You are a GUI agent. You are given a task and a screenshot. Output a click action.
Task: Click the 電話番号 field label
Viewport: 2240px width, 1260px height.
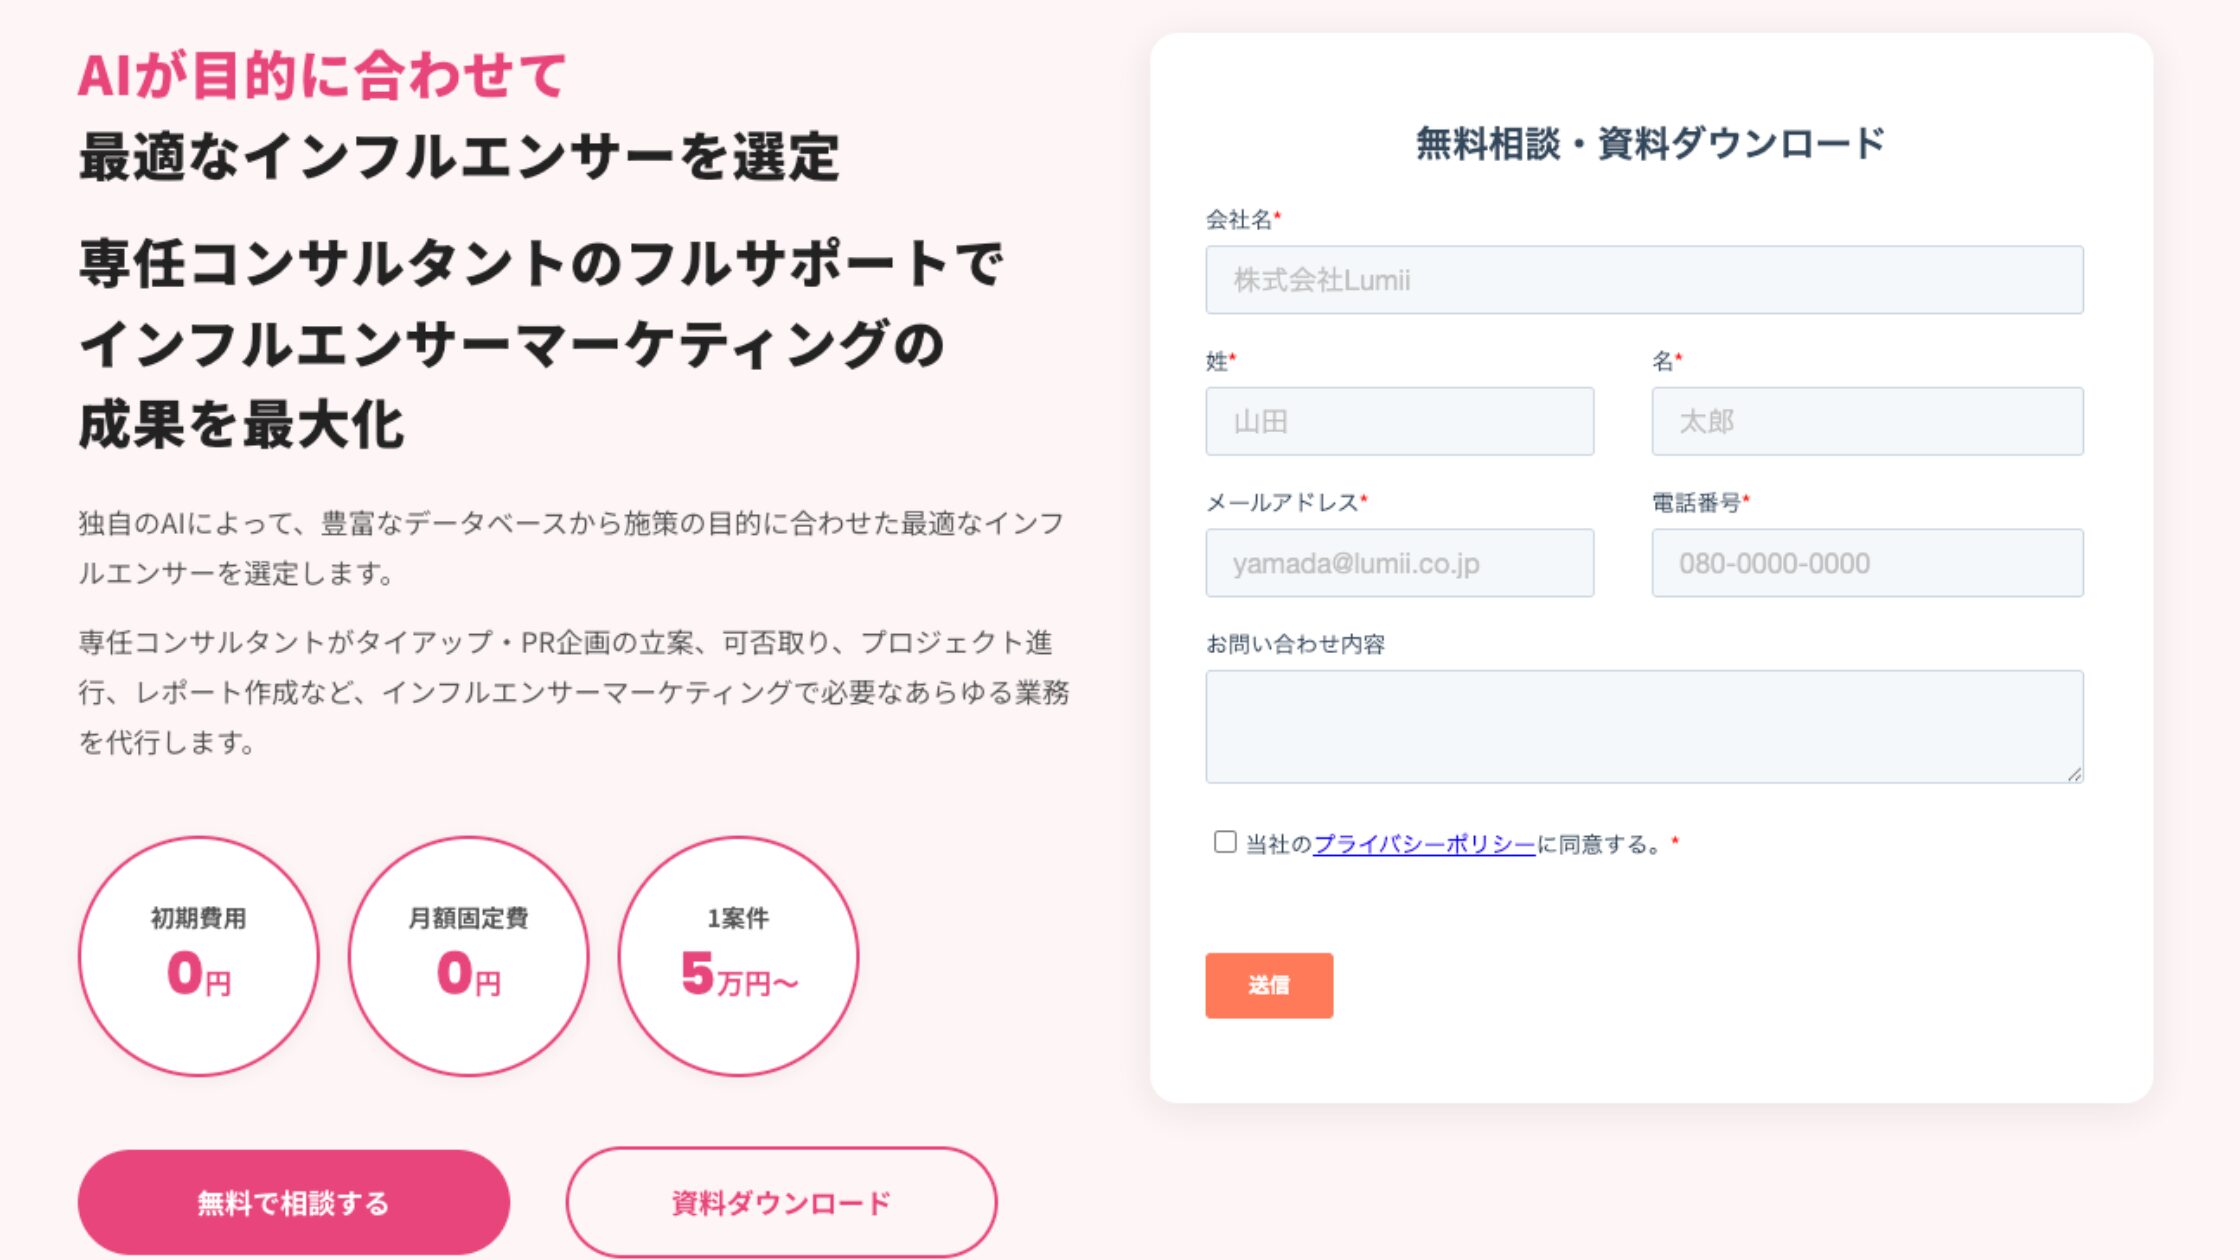(1700, 502)
